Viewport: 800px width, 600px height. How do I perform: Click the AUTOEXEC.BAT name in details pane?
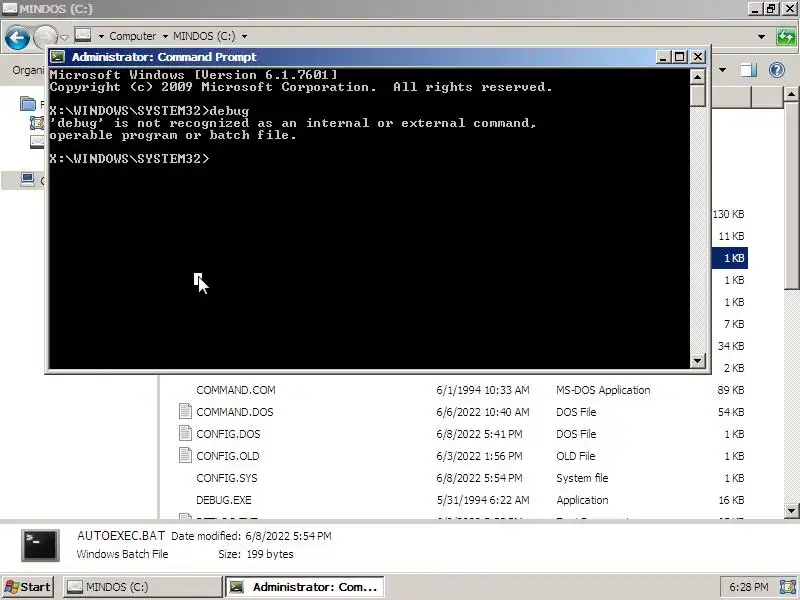click(x=121, y=536)
